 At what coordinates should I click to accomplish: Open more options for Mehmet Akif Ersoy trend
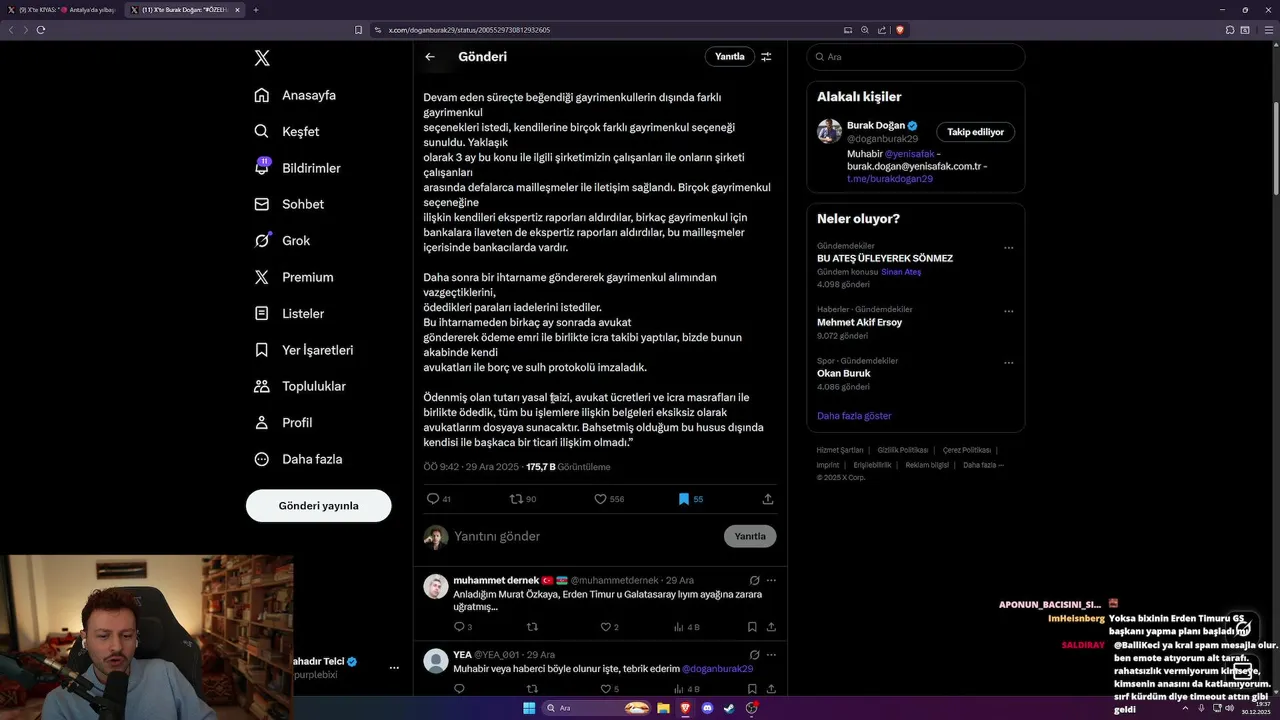(1008, 311)
